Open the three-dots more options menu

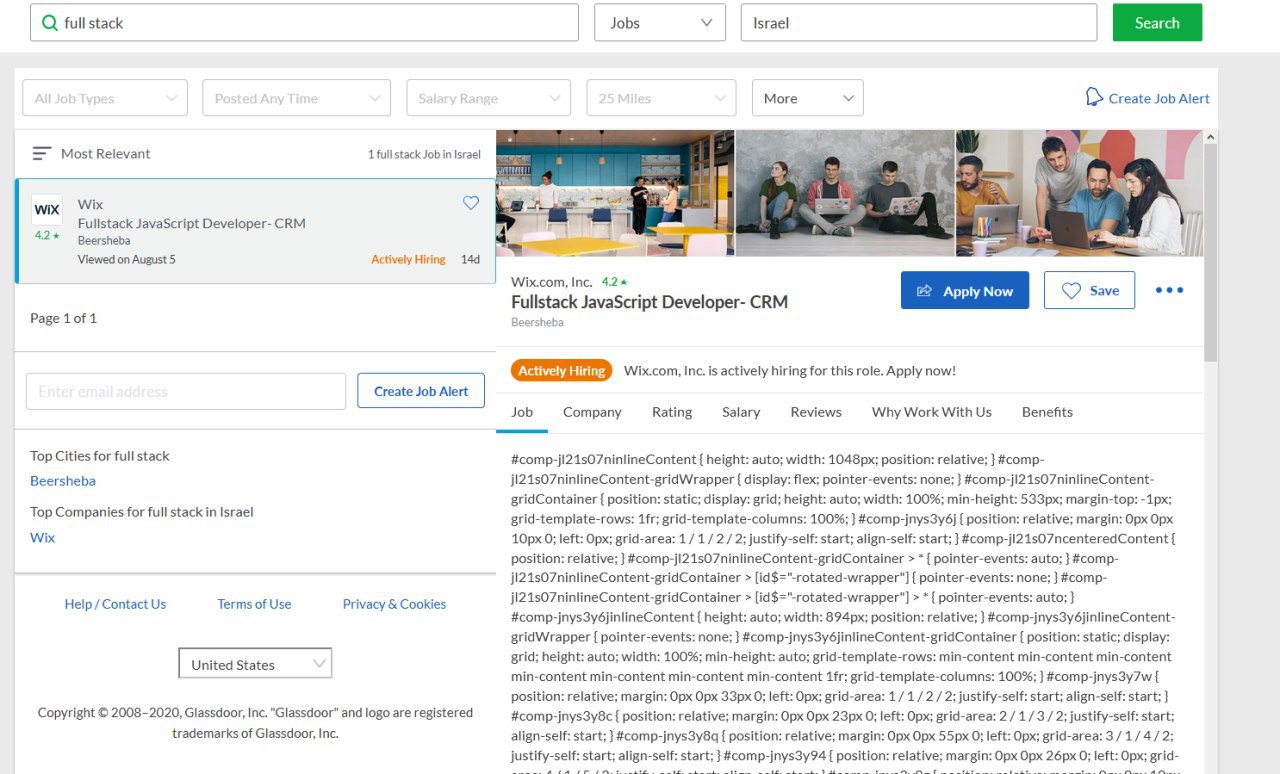click(1169, 290)
